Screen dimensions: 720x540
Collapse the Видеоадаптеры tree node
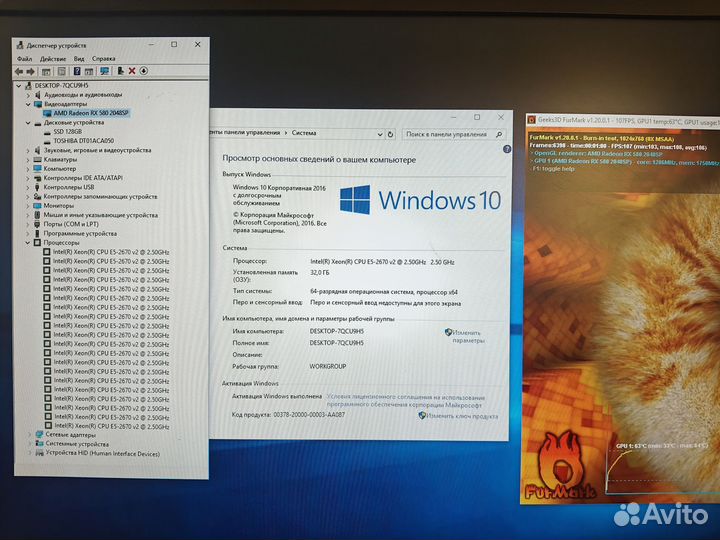(x=27, y=104)
